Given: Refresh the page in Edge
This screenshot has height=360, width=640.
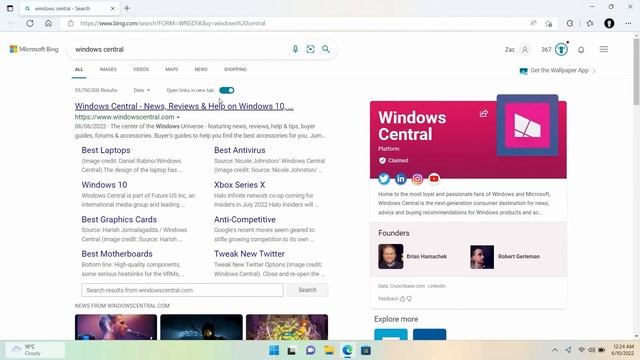Looking at the screenshot, I should [30, 23].
